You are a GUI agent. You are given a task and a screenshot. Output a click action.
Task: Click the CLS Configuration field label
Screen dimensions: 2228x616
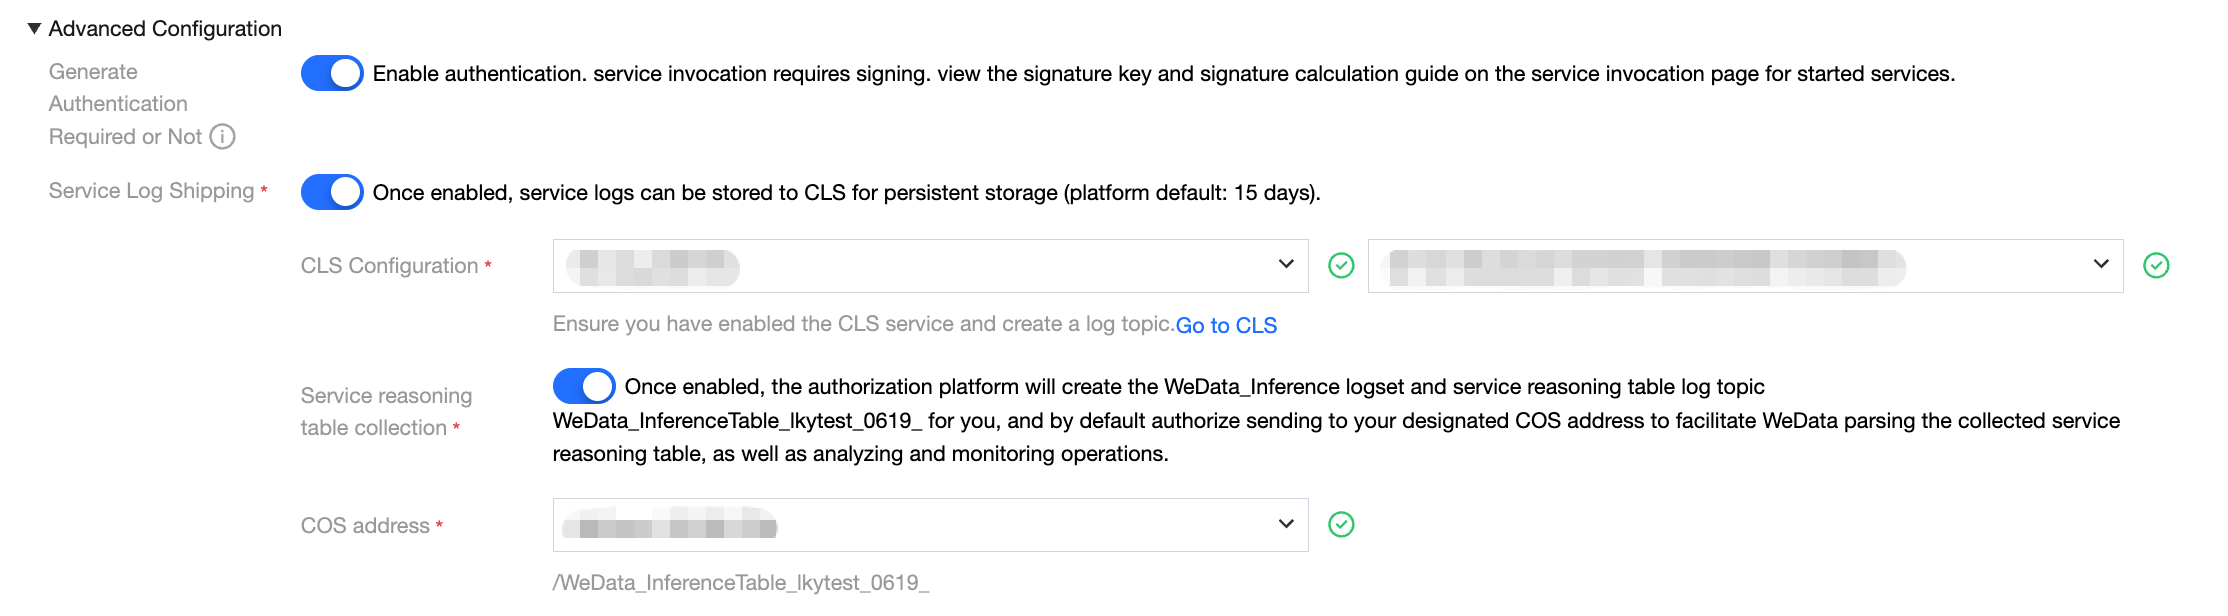click(389, 266)
